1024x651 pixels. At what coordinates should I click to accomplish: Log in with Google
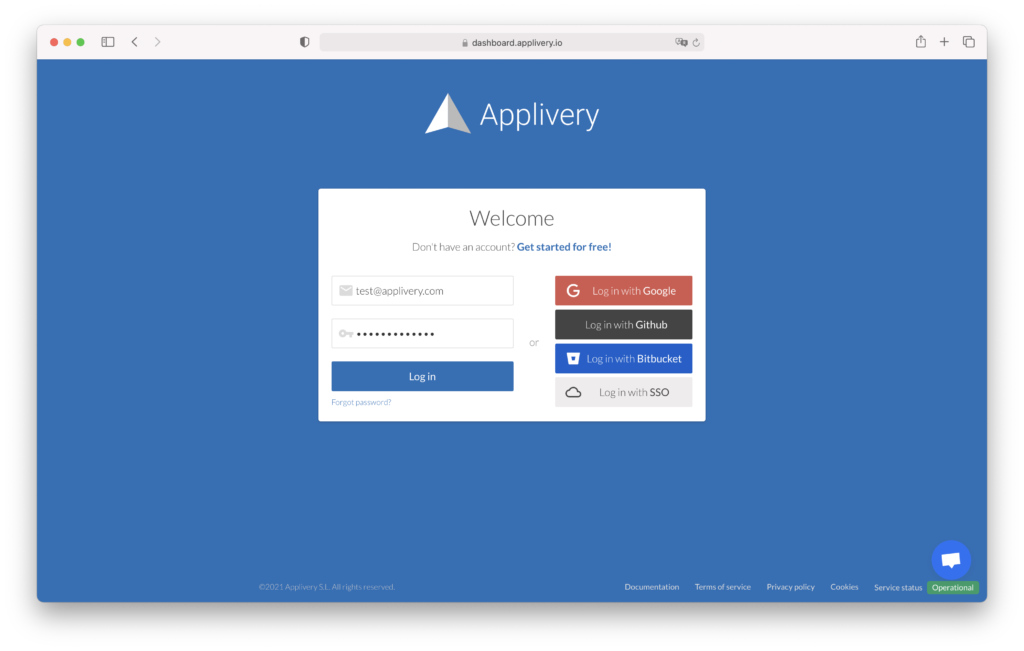coord(624,291)
